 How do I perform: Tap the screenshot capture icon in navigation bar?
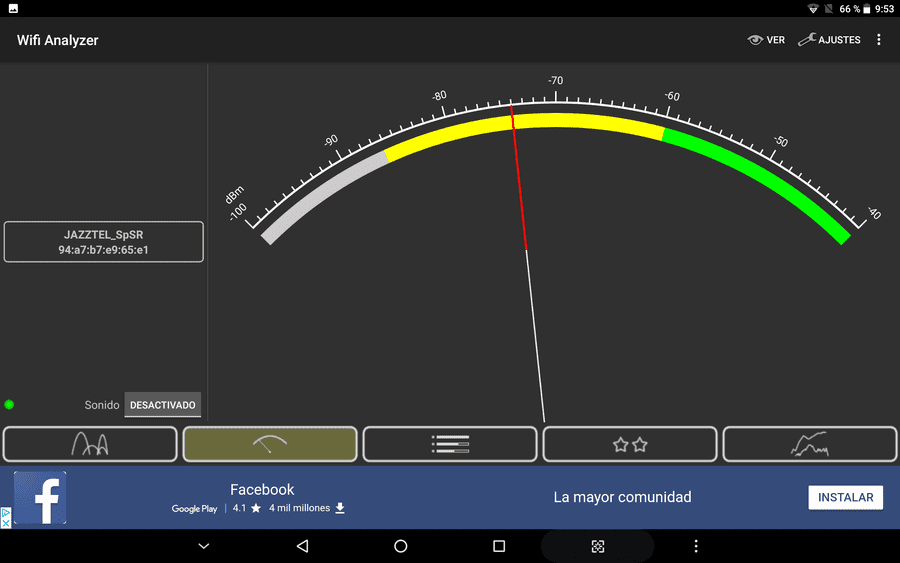point(598,546)
